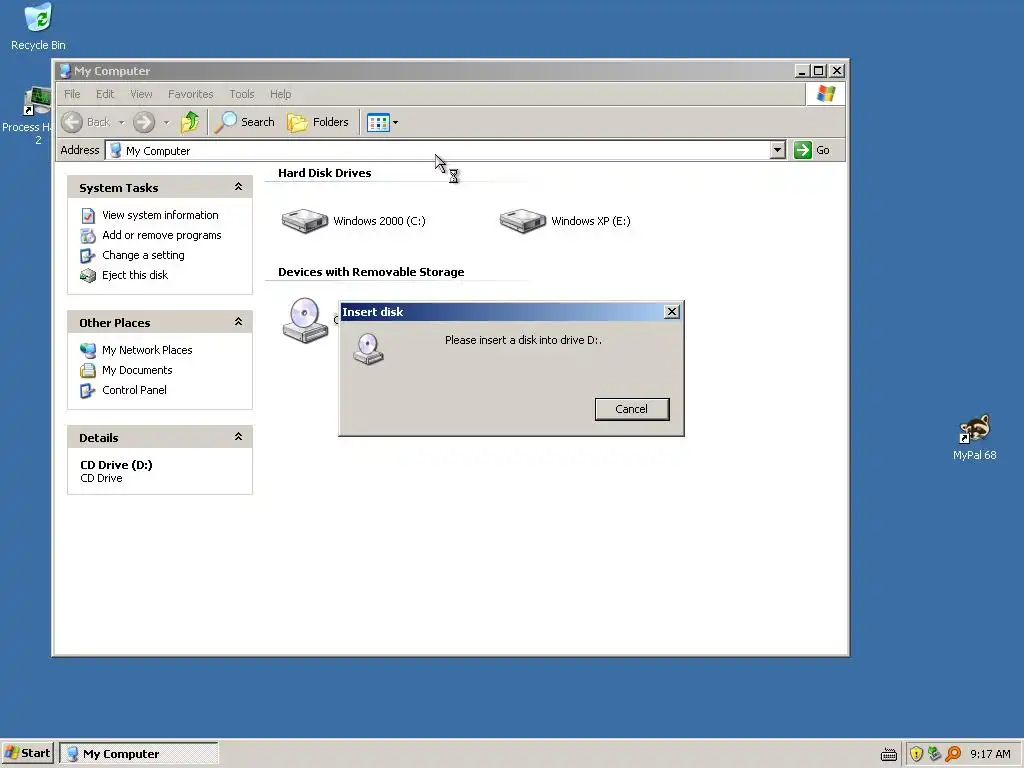Screen dimensions: 1024x768
Task: Go up one folder level
Action: pyautogui.click(x=190, y=122)
